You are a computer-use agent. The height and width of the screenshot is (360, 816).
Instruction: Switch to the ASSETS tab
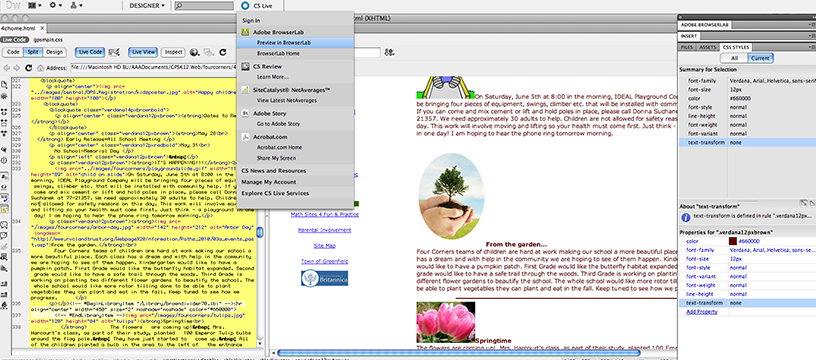(x=708, y=47)
